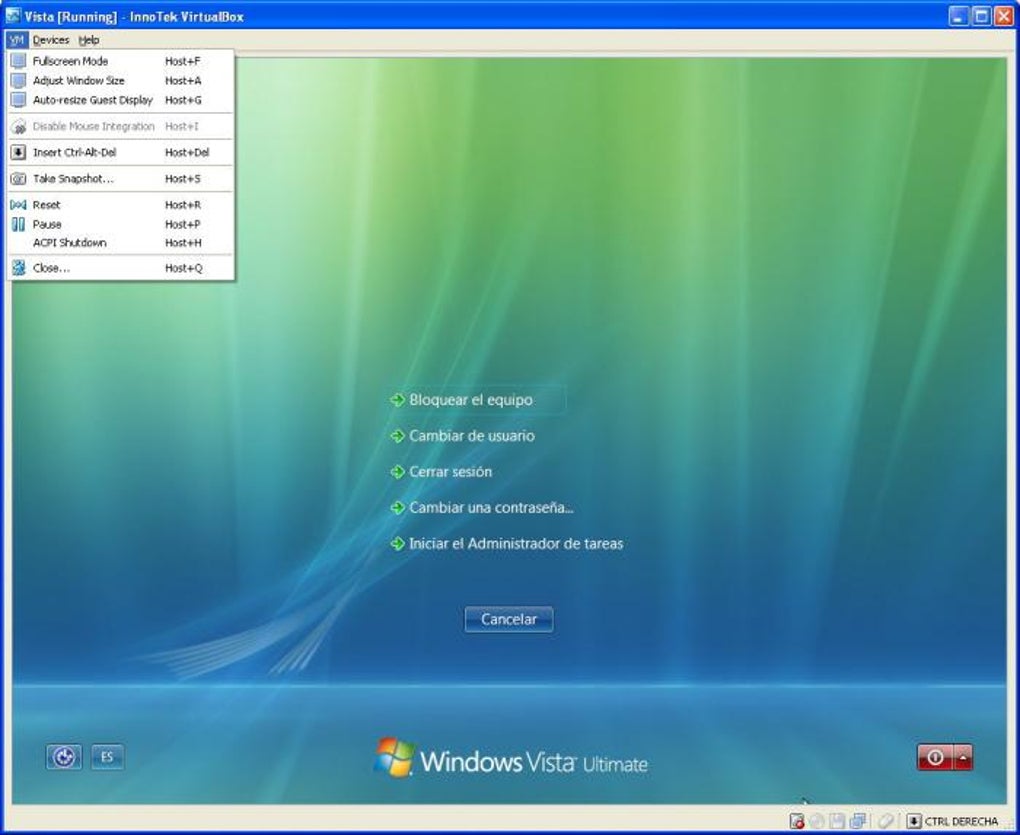The height and width of the screenshot is (835, 1020).
Task: Choose Adjust Window Size menu entry
Action: click(120, 81)
